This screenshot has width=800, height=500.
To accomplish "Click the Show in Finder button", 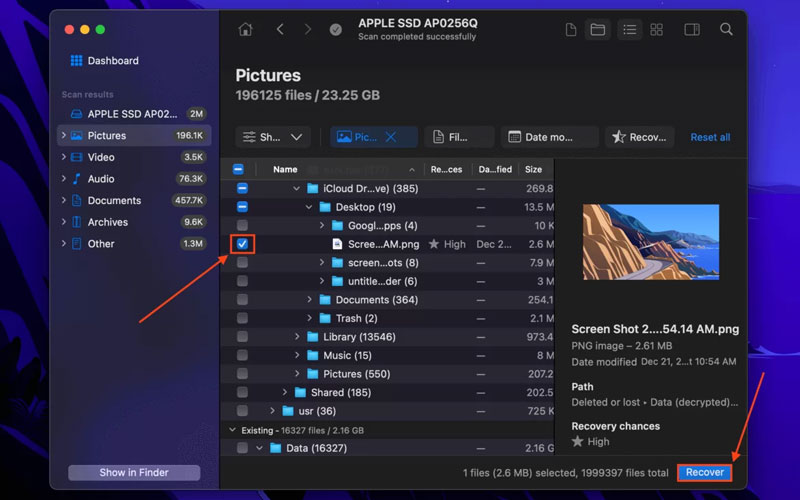I will [x=134, y=472].
